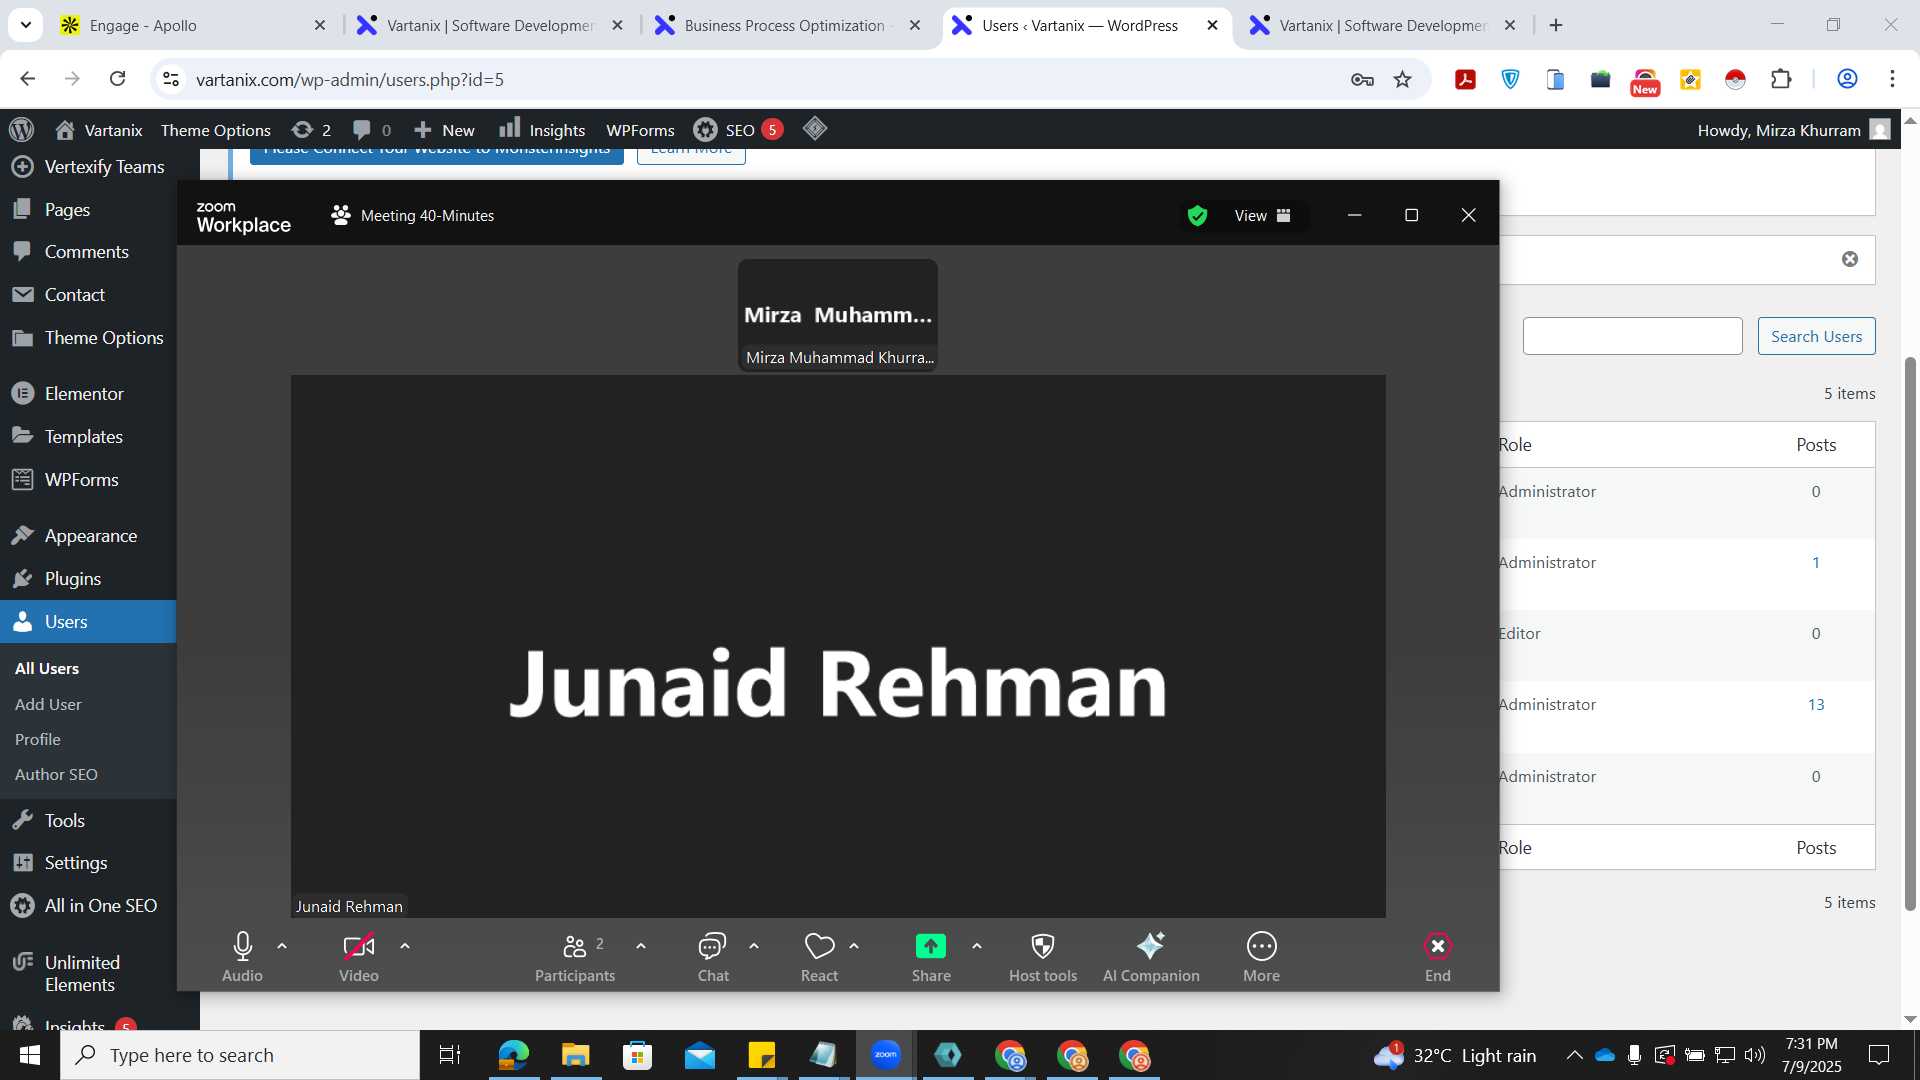Open the Zoom View layout menu

tap(1262, 216)
